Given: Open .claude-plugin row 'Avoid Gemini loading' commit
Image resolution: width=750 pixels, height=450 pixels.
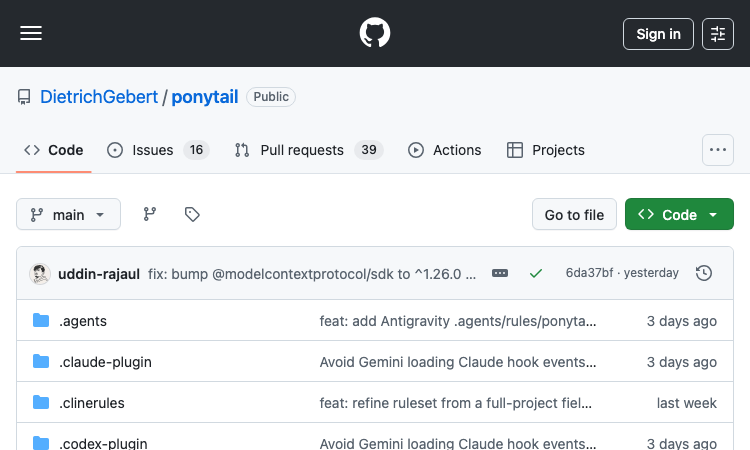Looking at the screenshot, I should click(458, 362).
